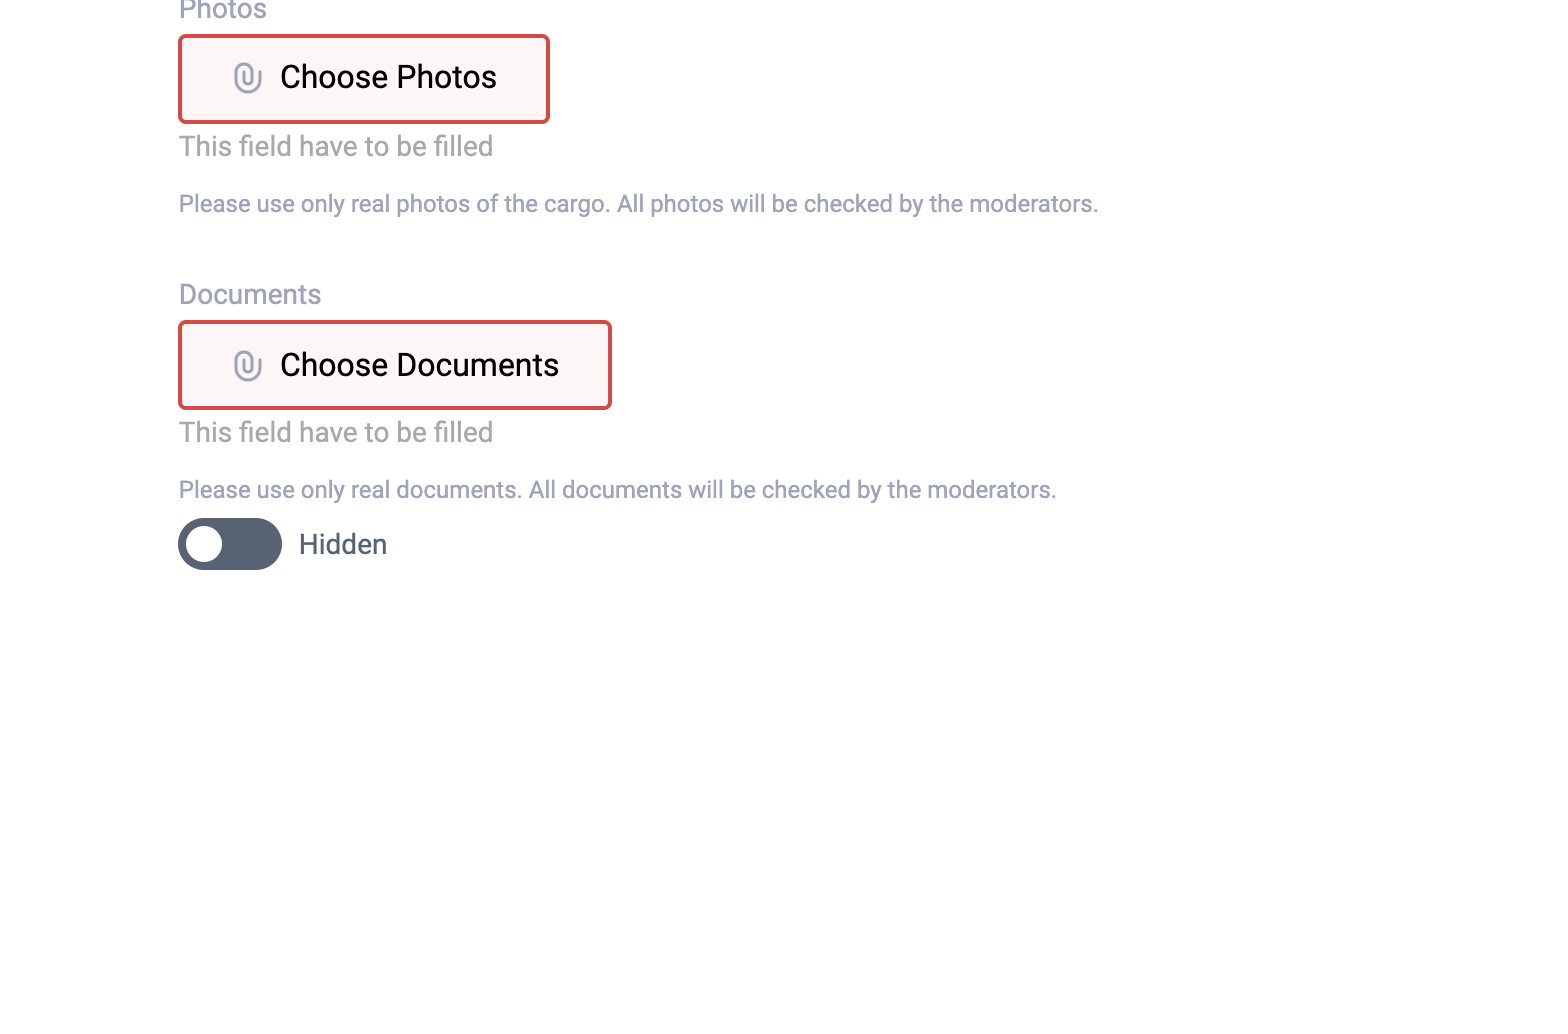Image resolution: width=1568 pixels, height=1034 pixels.
Task: Select the Documents field label
Action: pos(250,295)
